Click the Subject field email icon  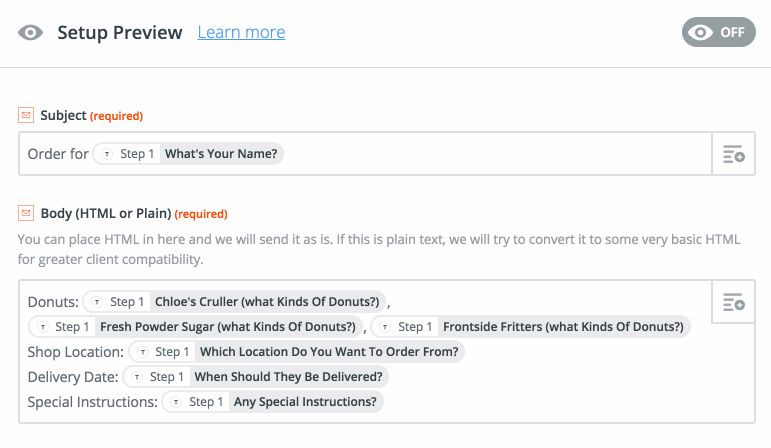point(26,115)
